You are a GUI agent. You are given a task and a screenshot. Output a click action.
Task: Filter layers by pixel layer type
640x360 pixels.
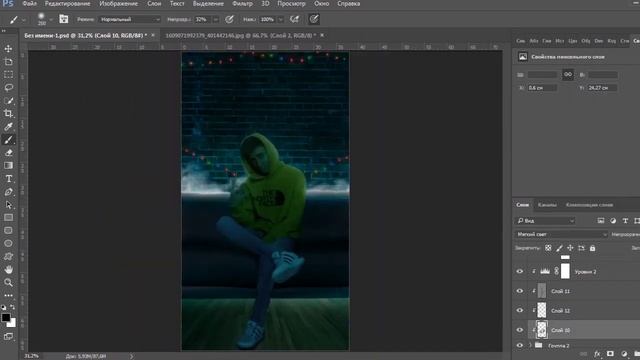(601, 221)
